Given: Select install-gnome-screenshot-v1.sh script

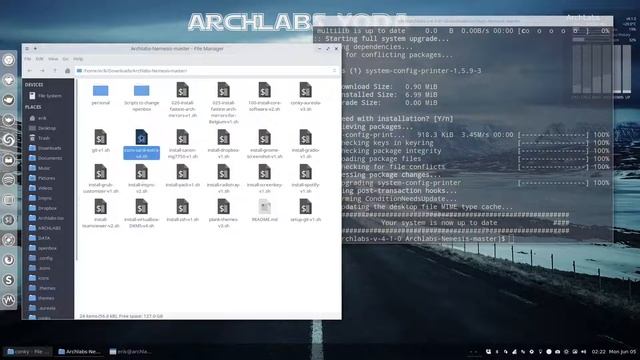Looking at the screenshot, I should click(x=264, y=144).
